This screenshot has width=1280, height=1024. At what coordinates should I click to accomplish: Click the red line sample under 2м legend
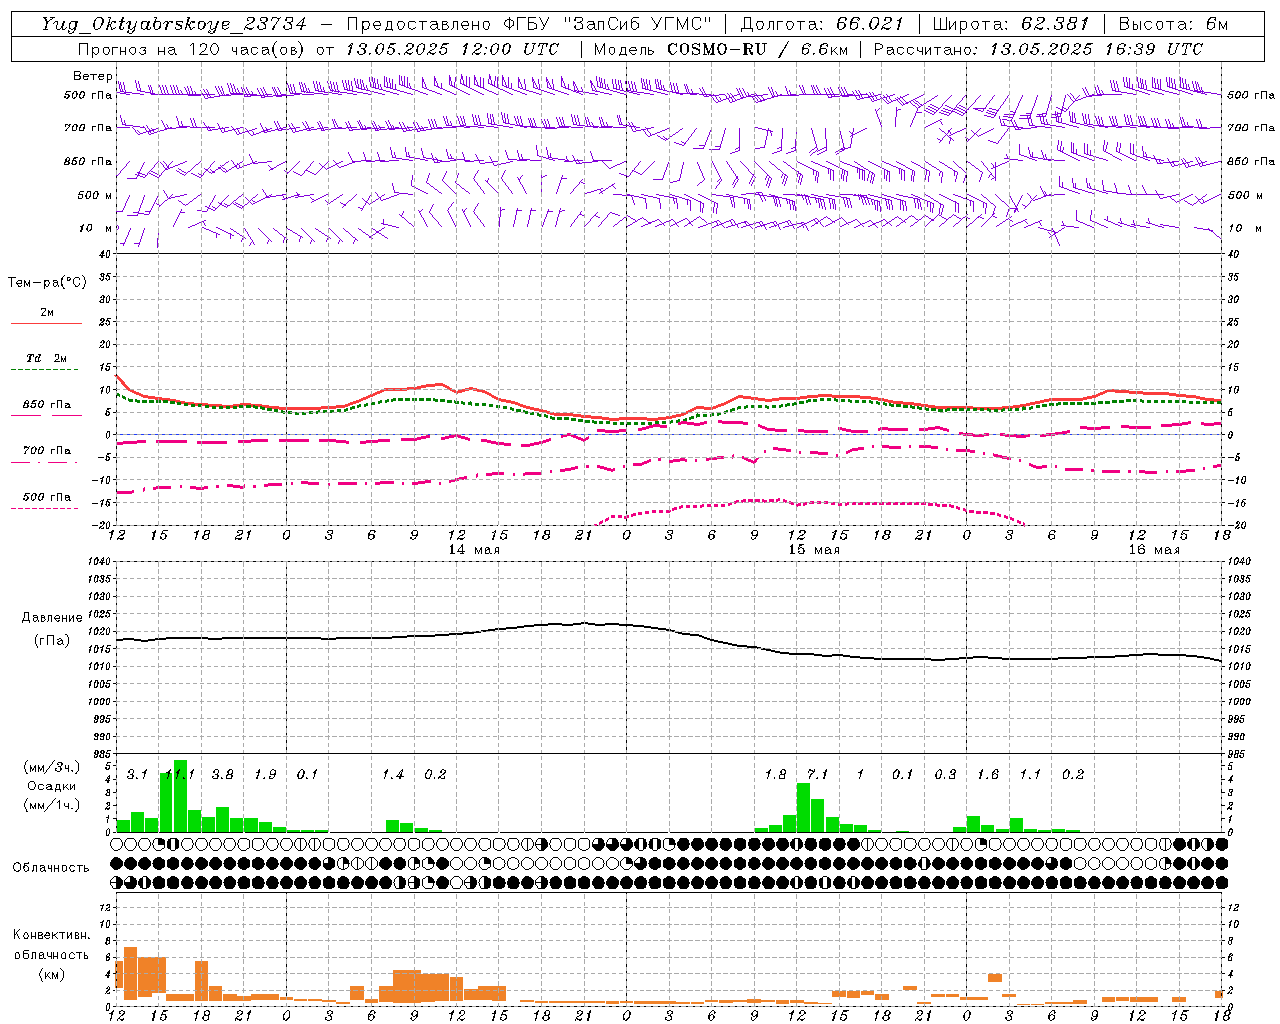(47, 324)
